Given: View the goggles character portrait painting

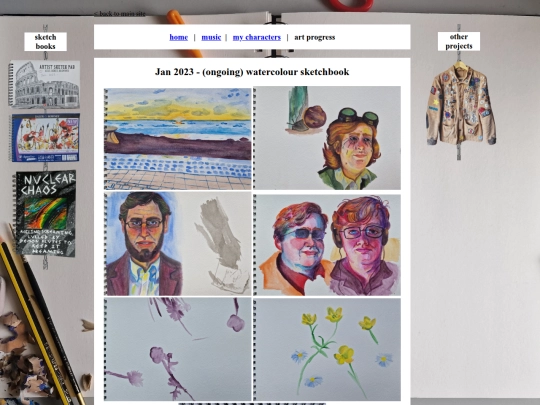Looking at the screenshot, I should click(x=327, y=138).
